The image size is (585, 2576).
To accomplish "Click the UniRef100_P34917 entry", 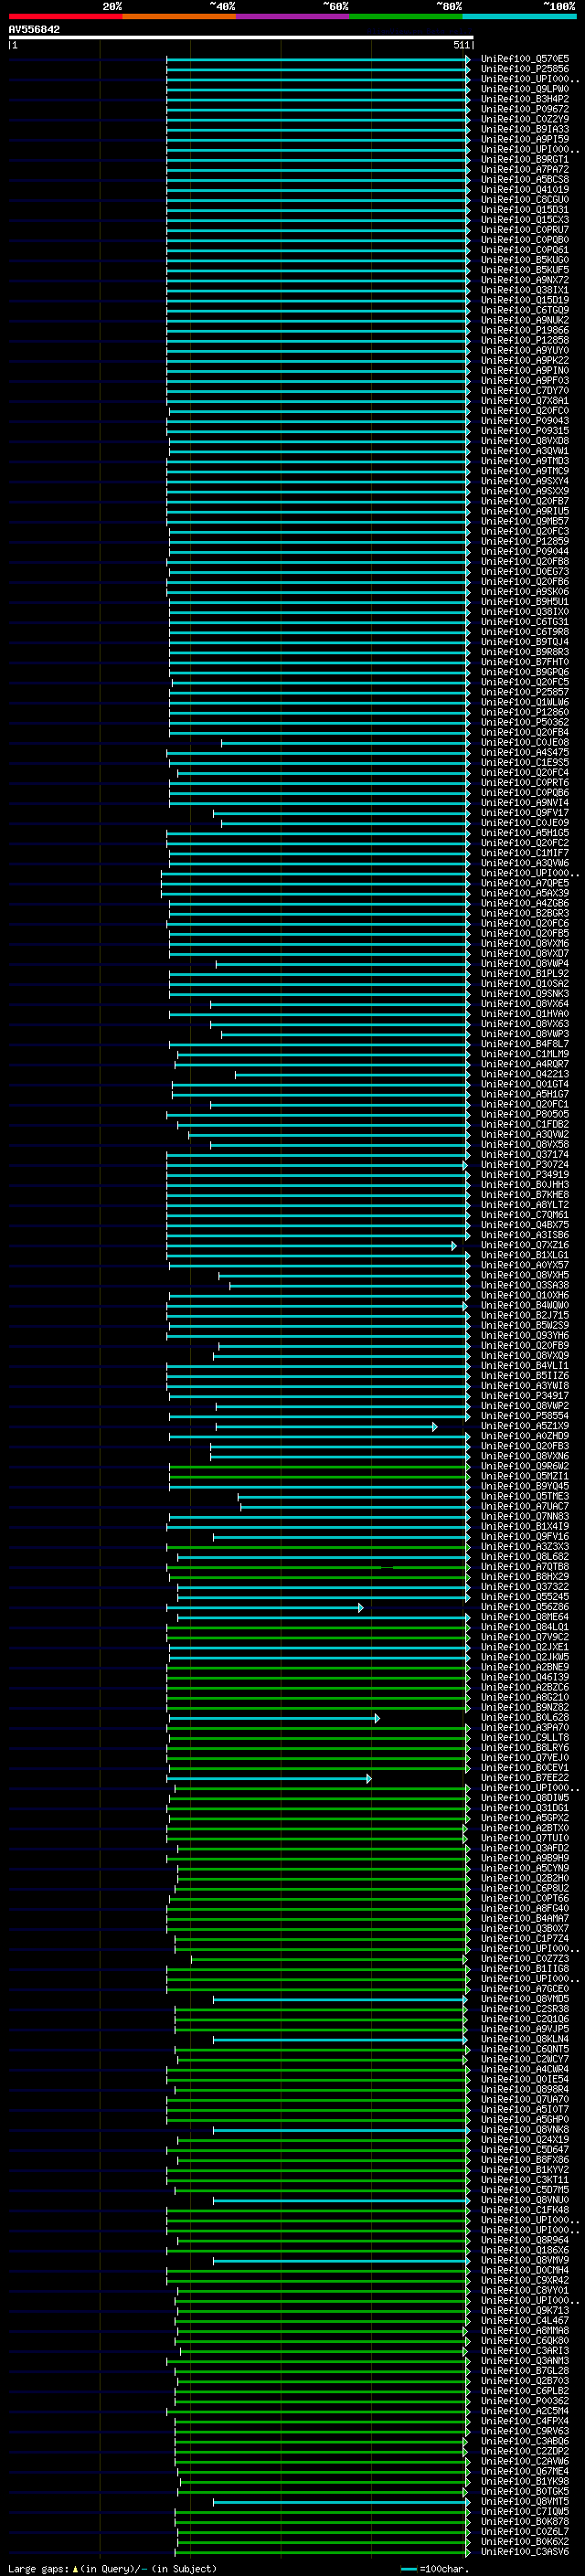I will [524, 1395].
